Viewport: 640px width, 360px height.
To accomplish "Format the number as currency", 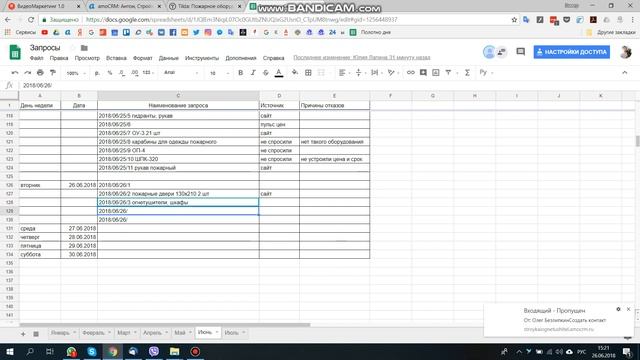I will [x=97, y=73].
